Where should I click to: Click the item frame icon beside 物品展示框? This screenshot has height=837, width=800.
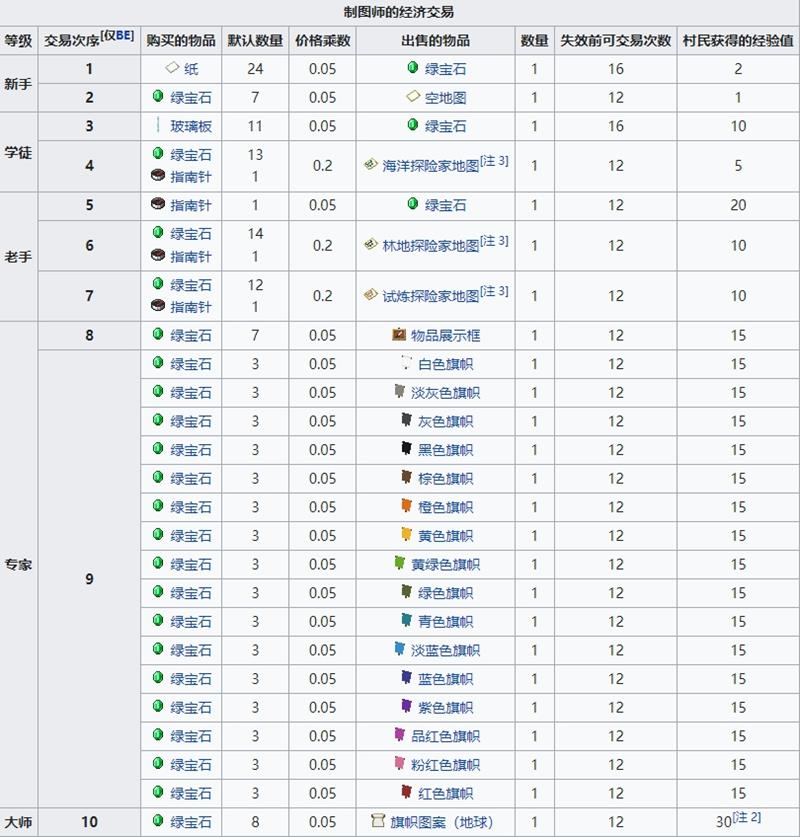click(399, 335)
